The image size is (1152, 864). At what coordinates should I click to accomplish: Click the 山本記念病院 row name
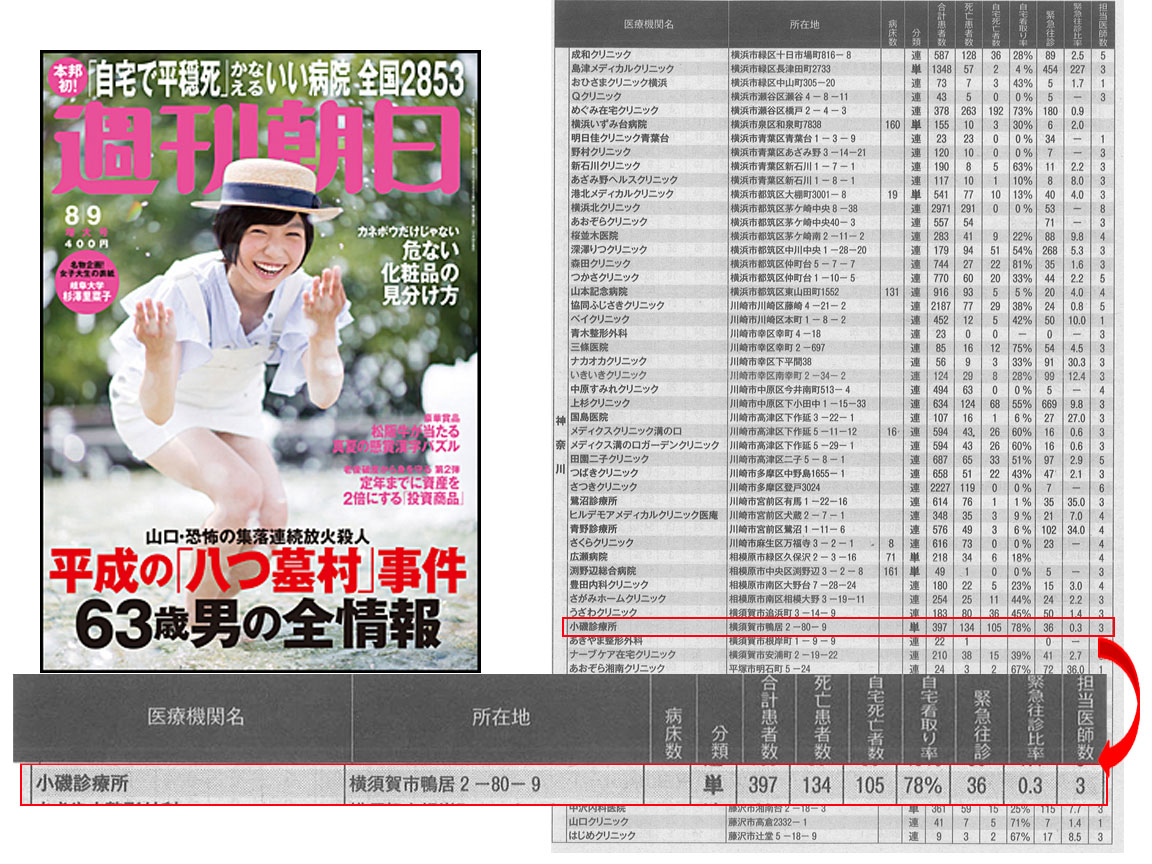599,292
